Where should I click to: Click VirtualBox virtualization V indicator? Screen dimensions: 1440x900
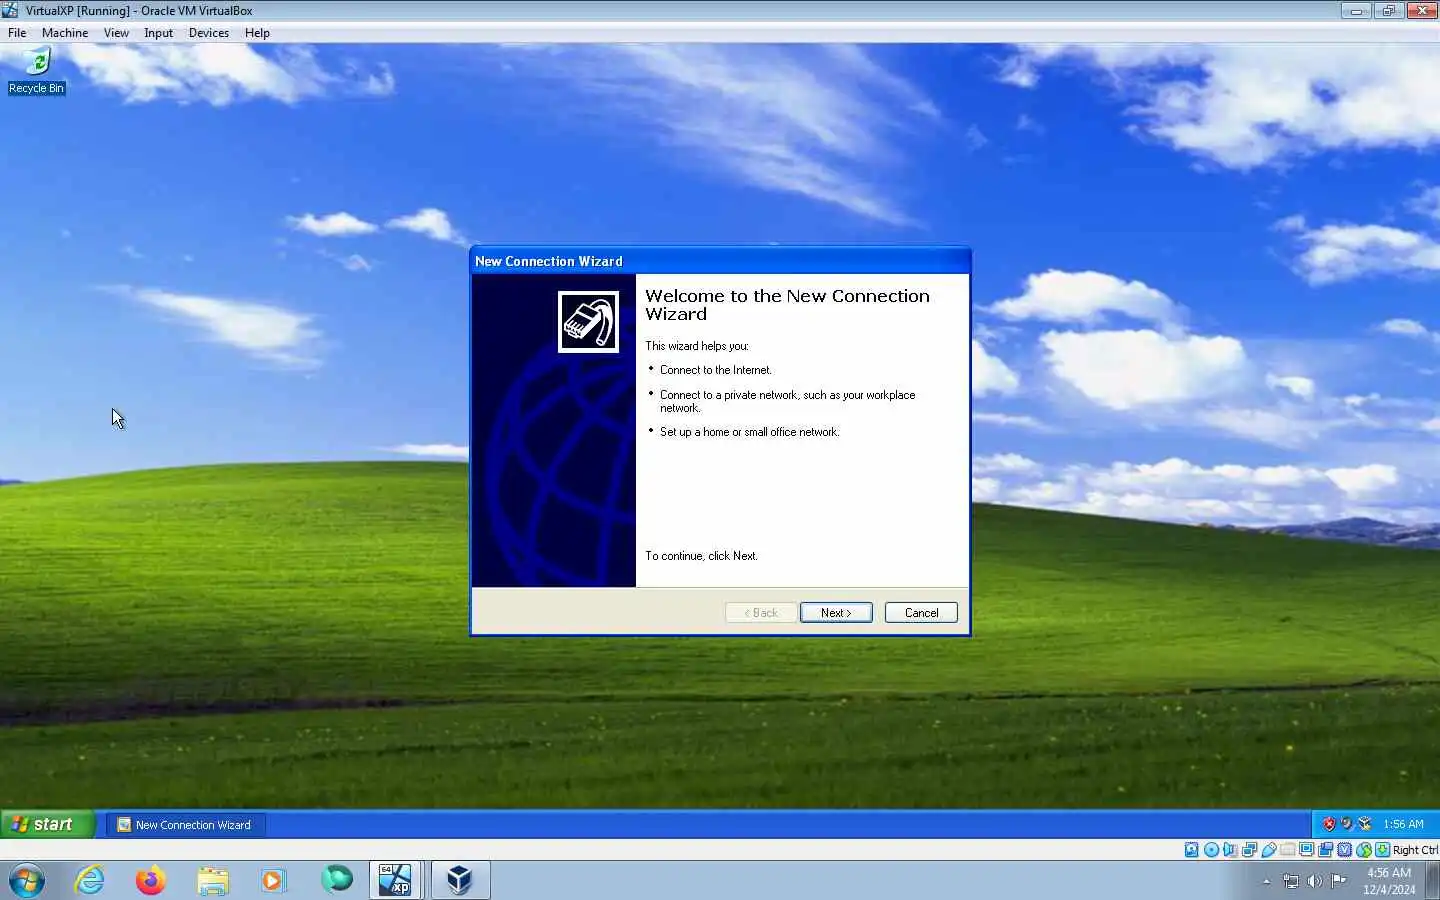(1344, 850)
